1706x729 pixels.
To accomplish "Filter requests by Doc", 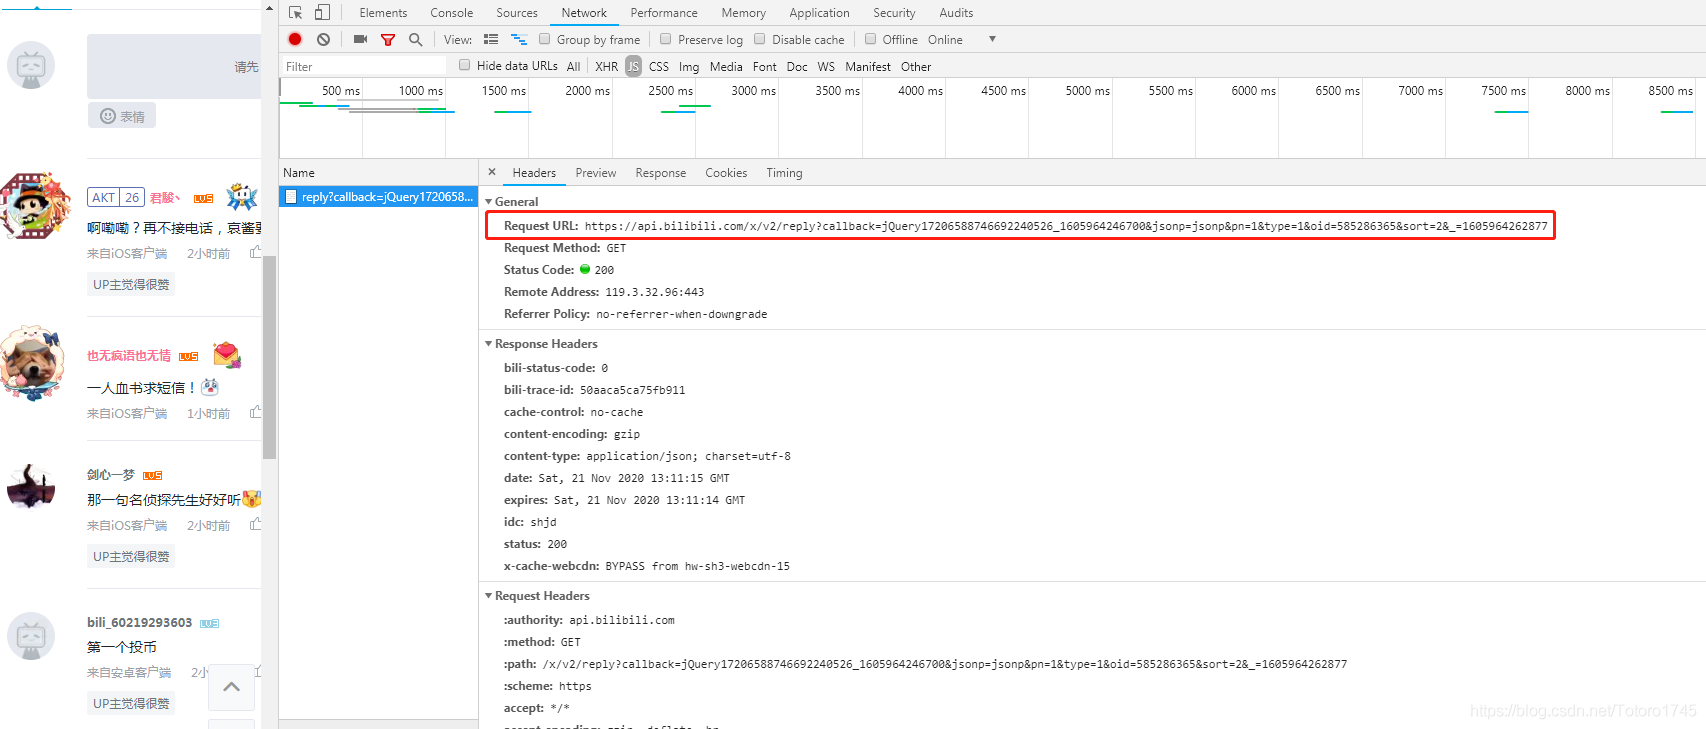I will (797, 66).
